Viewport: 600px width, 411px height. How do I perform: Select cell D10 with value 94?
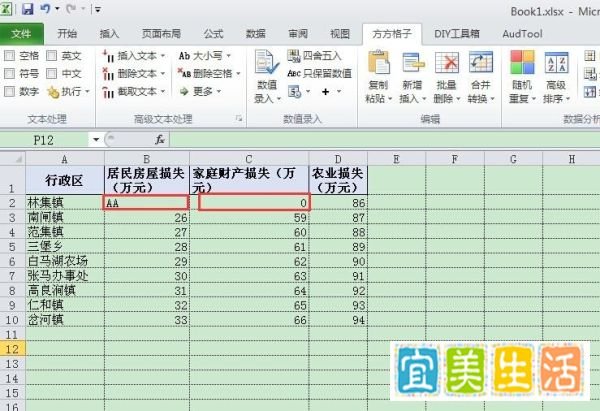pyautogui.click(x=338, y=320)
